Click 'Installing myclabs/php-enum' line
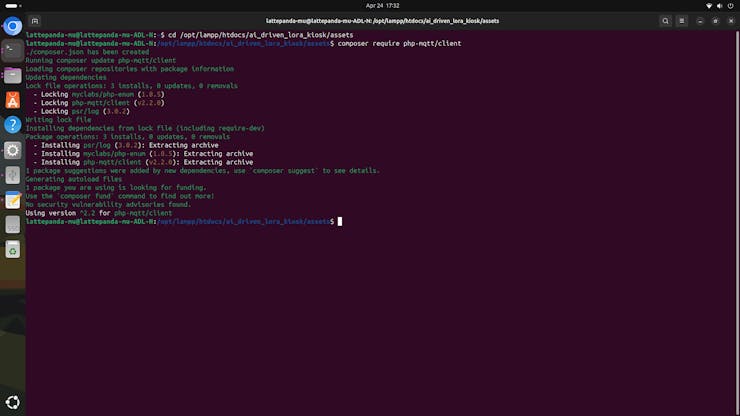Viewport: 740px width, 416px height. click(143, 154)
